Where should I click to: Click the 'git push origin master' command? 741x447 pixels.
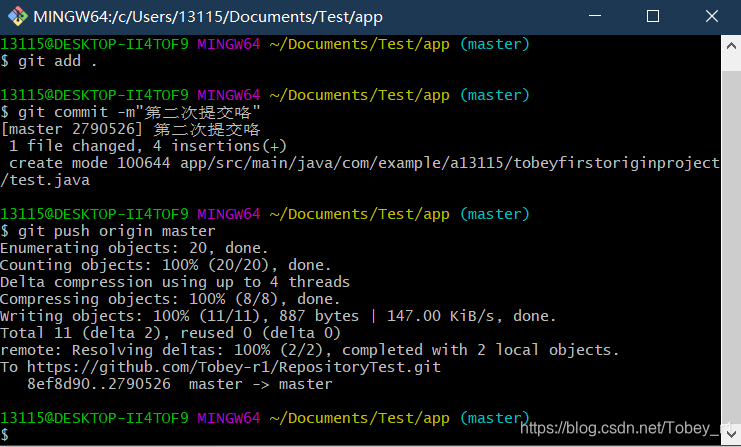click(108, 231)
